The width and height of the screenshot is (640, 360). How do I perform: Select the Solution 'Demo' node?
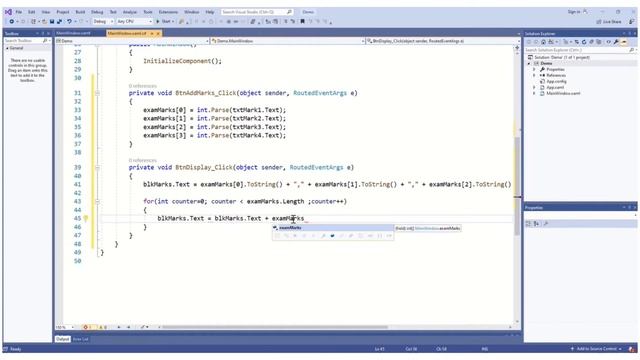click(562, 58)
